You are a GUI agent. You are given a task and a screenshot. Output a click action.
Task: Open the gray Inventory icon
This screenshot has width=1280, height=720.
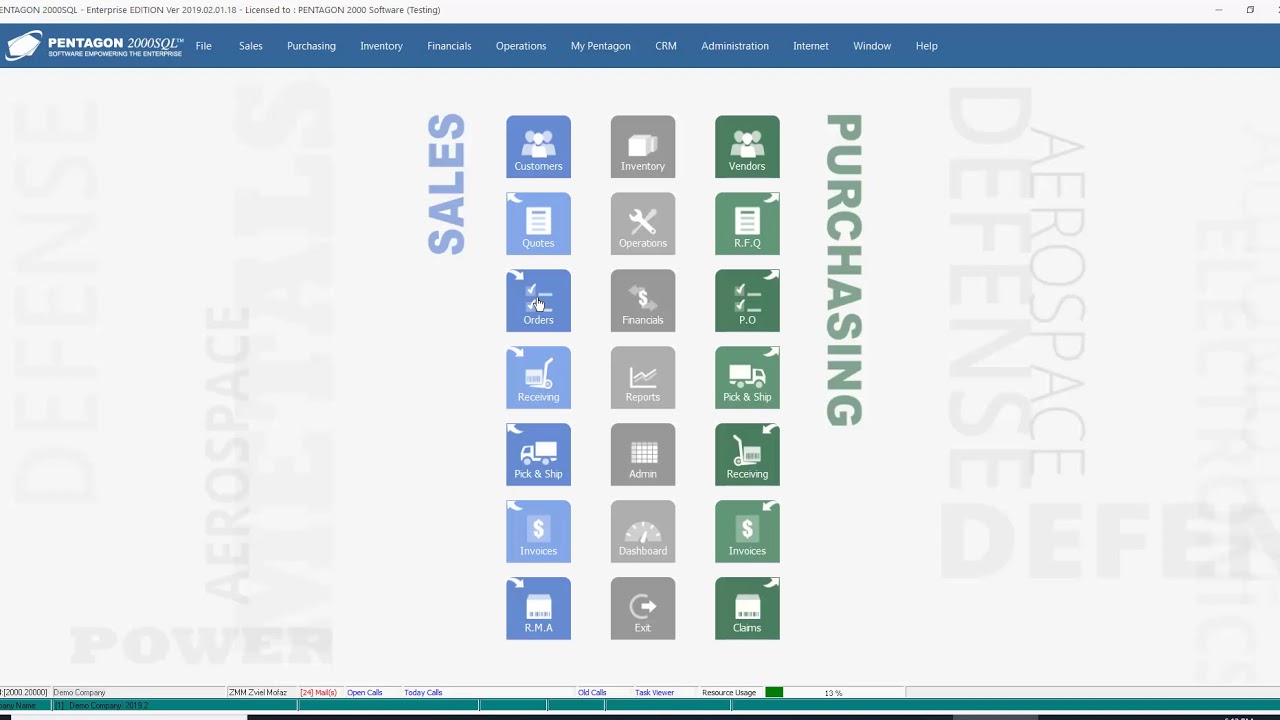pyautogui.click(x=643, y=147)
